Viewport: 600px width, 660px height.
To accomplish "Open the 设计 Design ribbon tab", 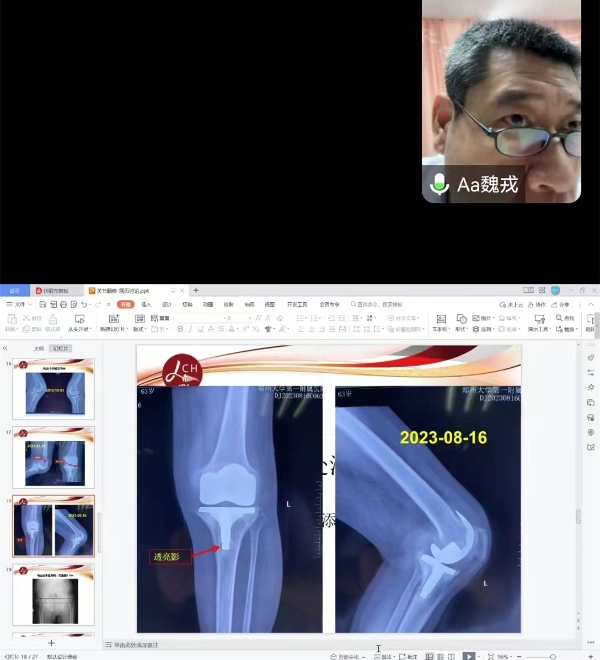I will point(166,304).
